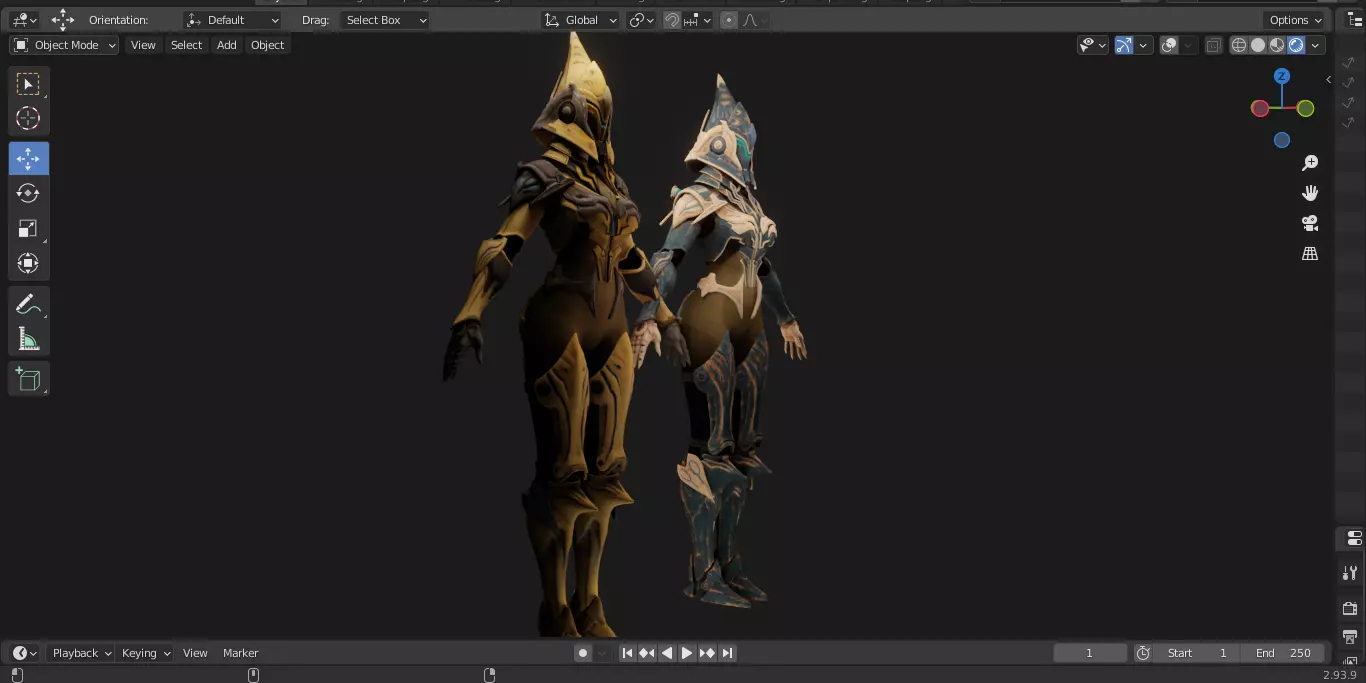Image resolution: width=1366 pixels, height=683 pixels.
Task: Open the Playback menu
Action: tap(82, 653)
